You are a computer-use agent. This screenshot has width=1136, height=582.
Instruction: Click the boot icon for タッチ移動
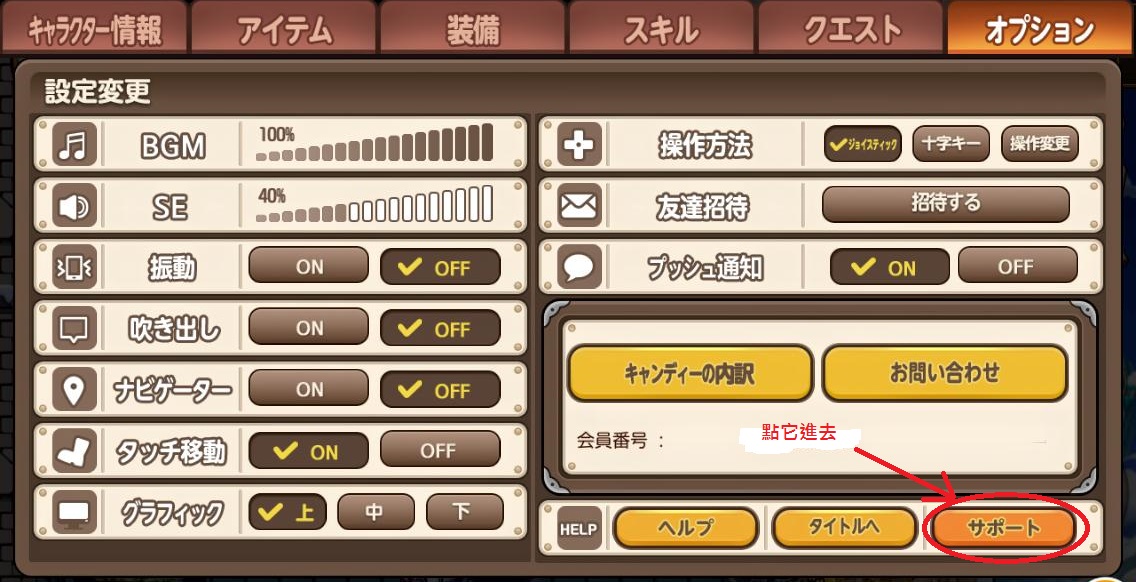click(75, 451)
